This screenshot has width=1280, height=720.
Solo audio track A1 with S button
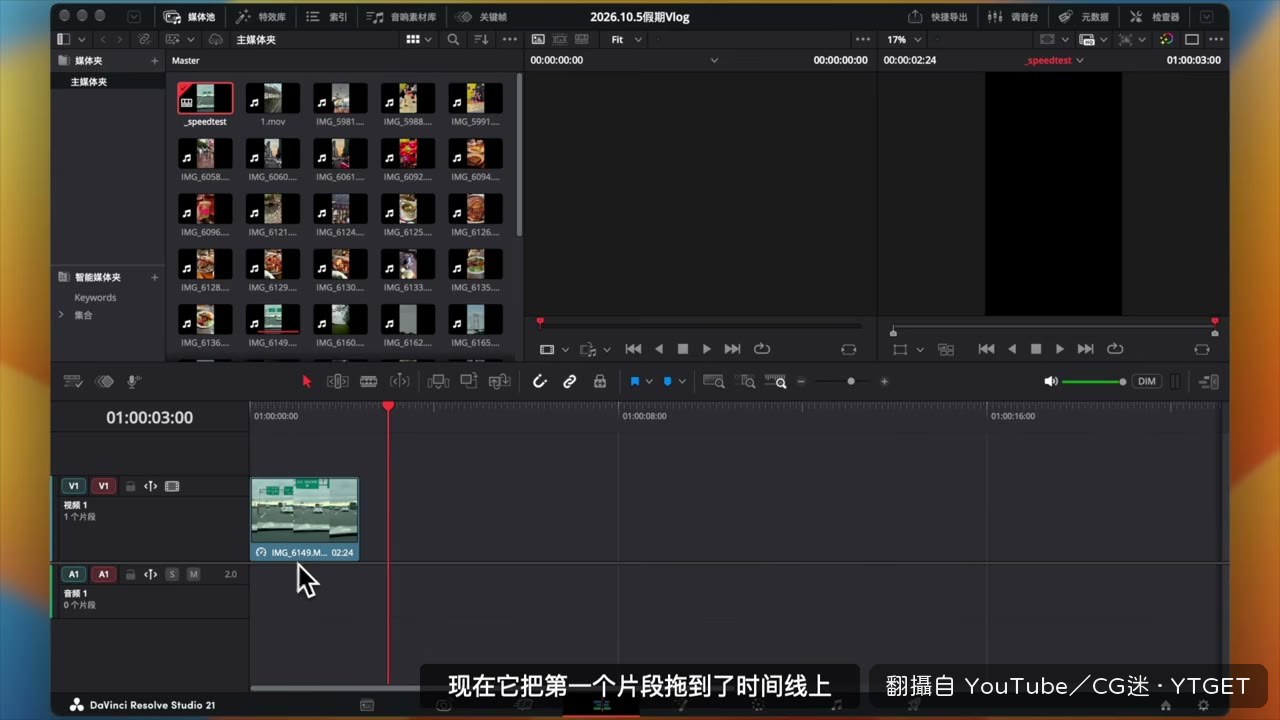coord(172,574)
